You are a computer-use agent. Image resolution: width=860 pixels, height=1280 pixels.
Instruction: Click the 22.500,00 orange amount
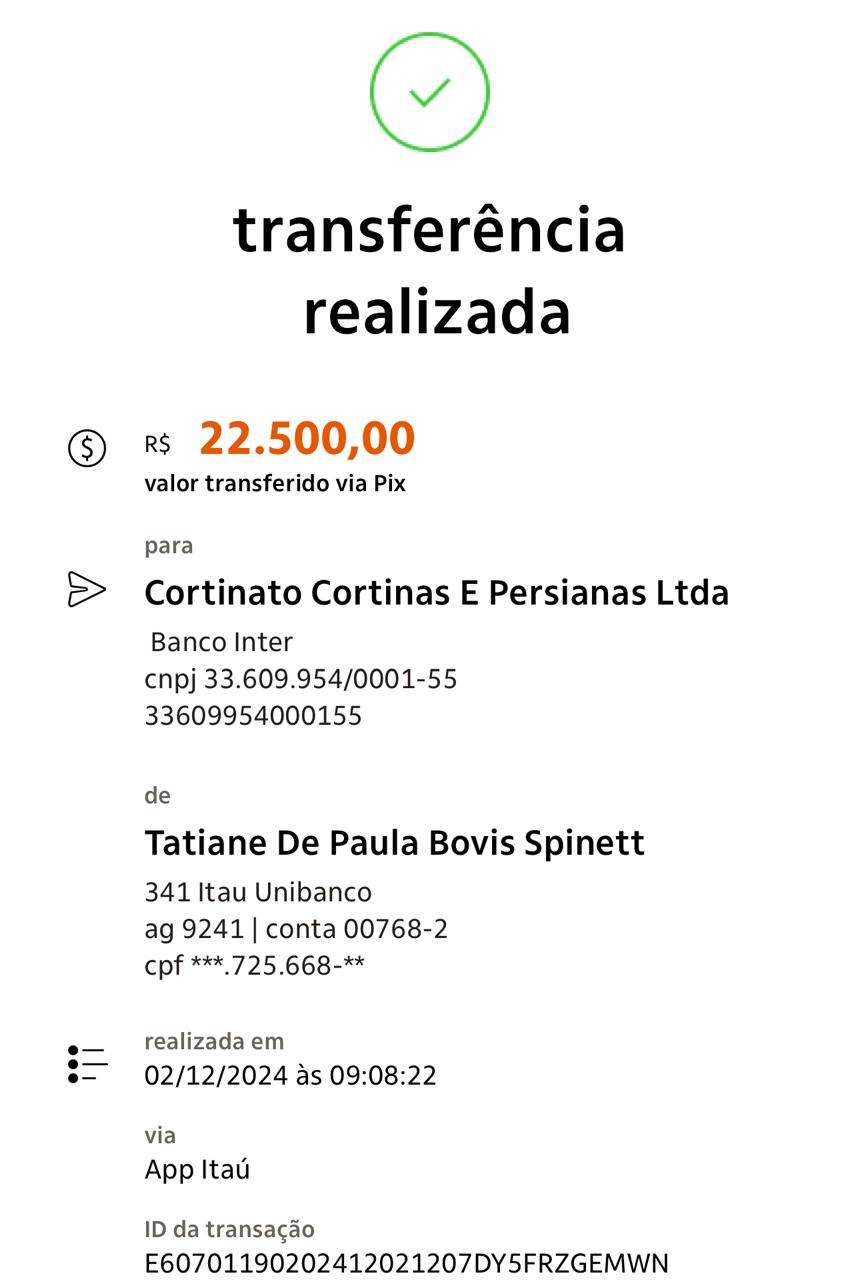tap(307, 439)
